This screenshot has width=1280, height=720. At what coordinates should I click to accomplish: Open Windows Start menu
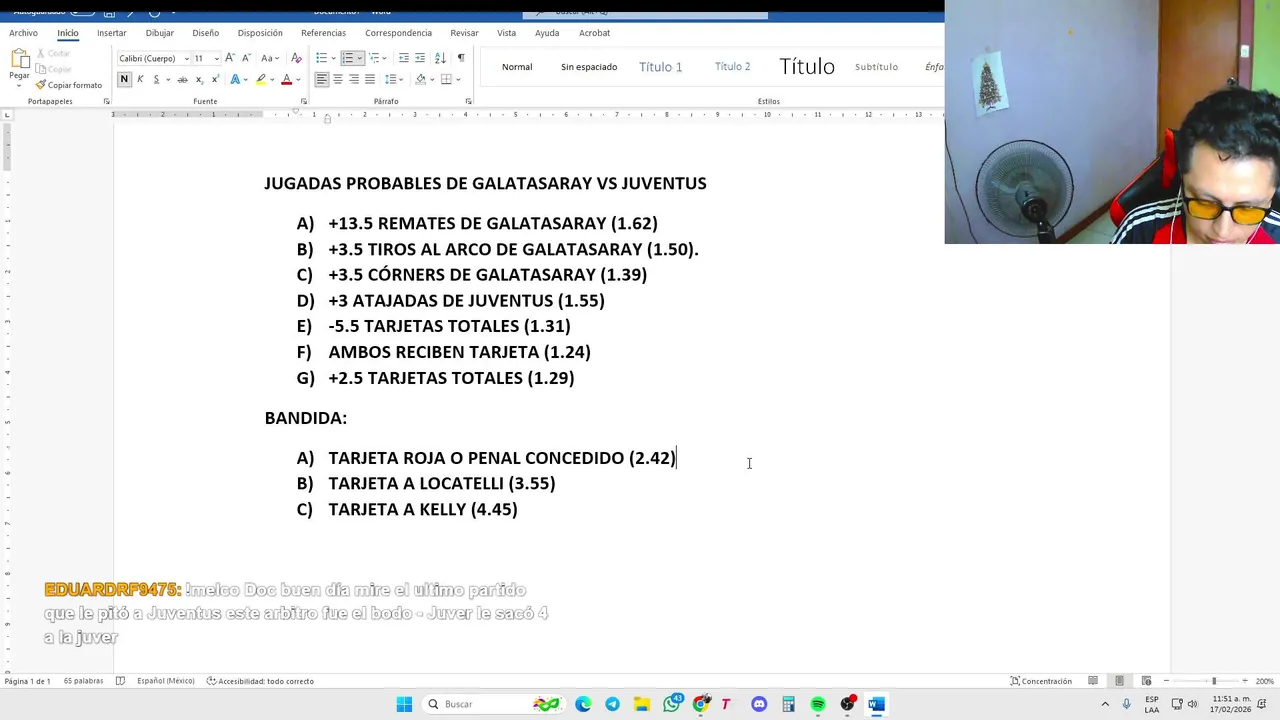[x=404, y=704]
